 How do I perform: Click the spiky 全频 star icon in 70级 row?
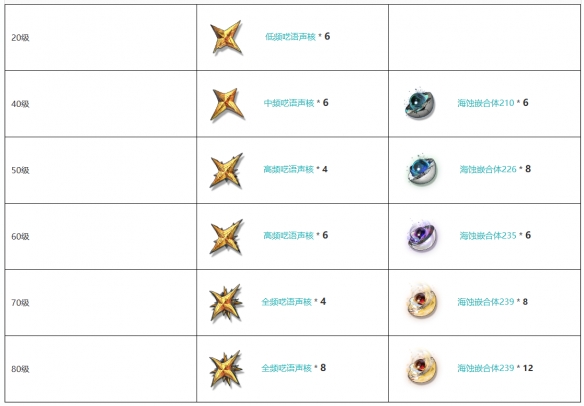[x=226, y=303]
